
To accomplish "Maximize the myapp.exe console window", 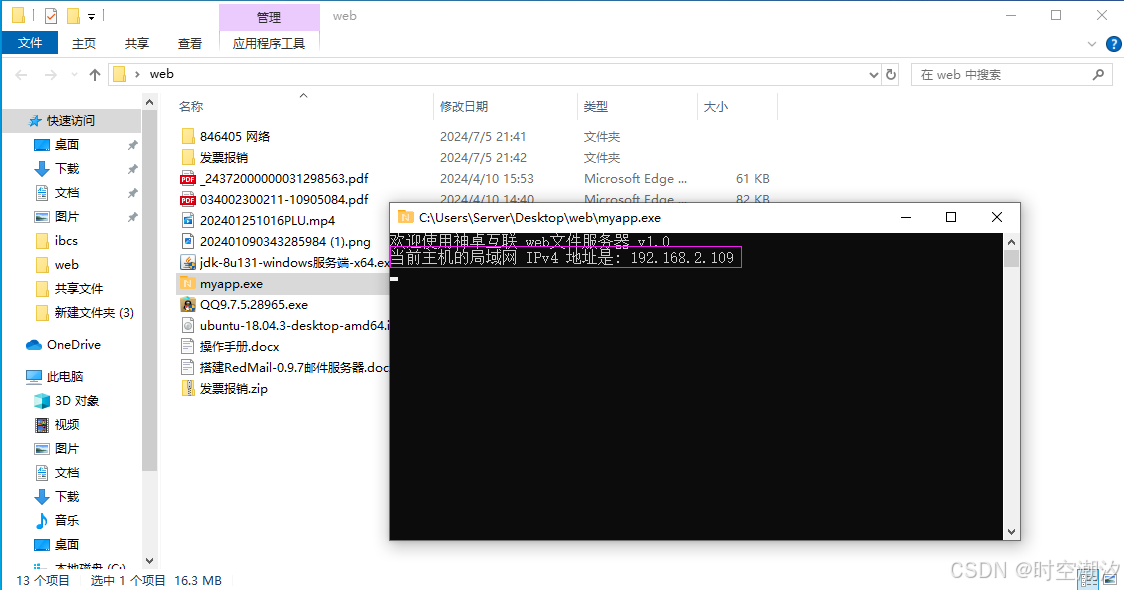I will pos(951,217).
